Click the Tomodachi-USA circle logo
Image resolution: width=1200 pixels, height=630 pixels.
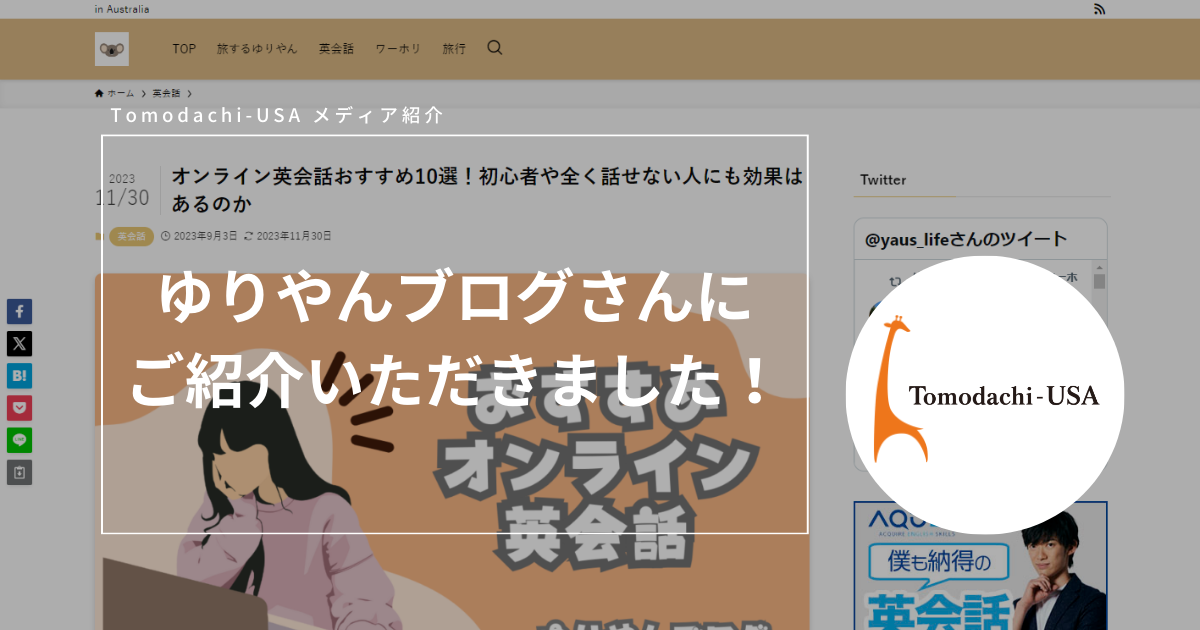coord(985,395)
